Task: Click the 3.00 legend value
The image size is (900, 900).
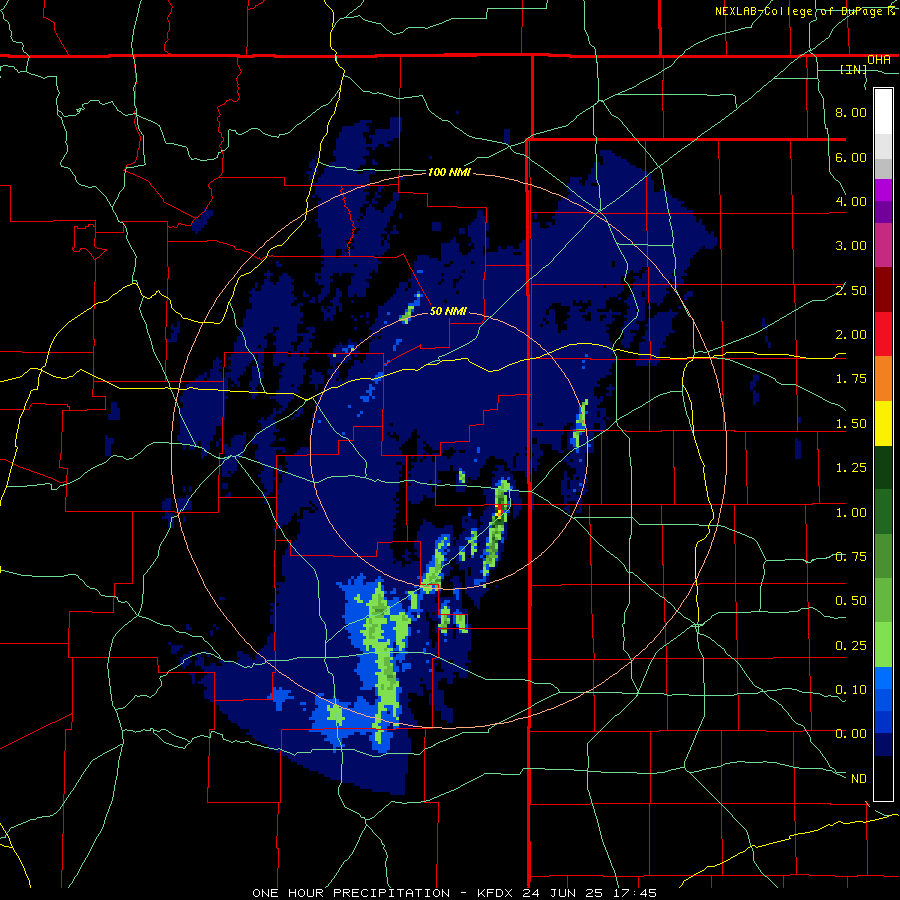Action: pos(851,245)
